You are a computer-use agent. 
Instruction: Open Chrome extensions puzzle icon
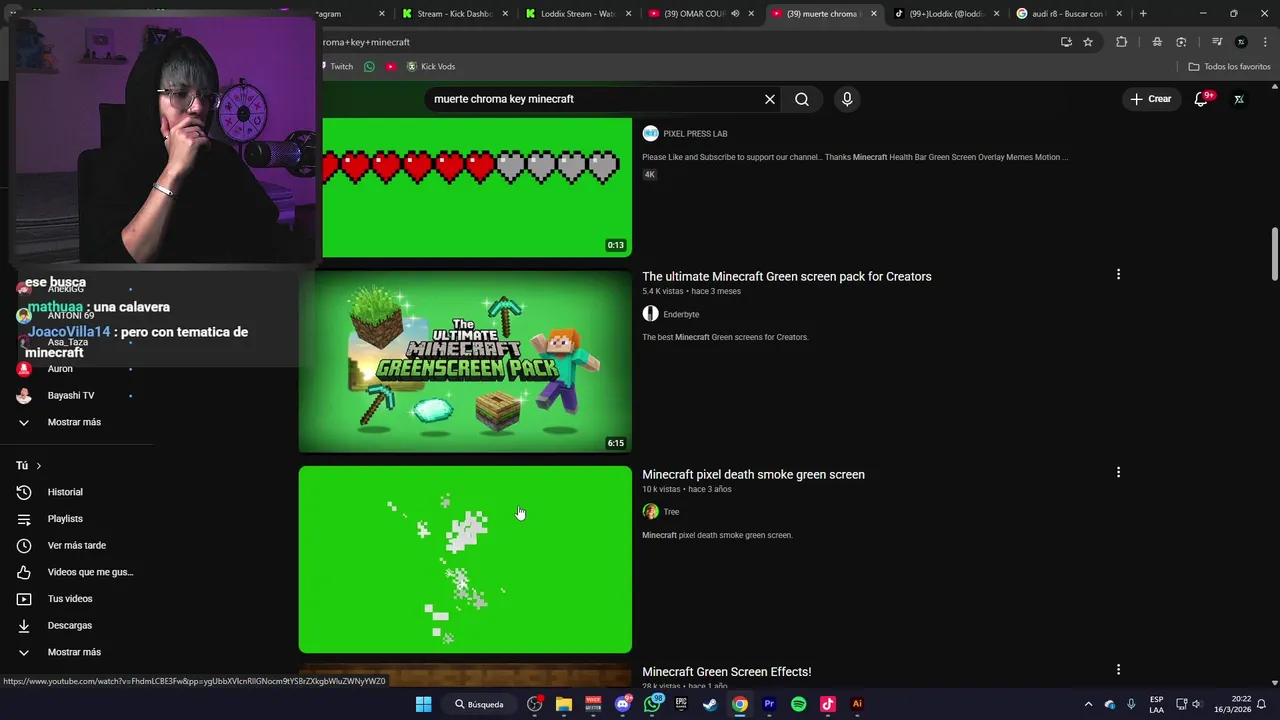[1121, 42]
